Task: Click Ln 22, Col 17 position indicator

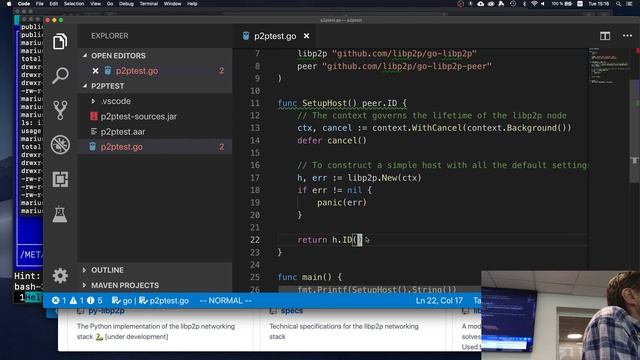Action: tap(439, 300)
